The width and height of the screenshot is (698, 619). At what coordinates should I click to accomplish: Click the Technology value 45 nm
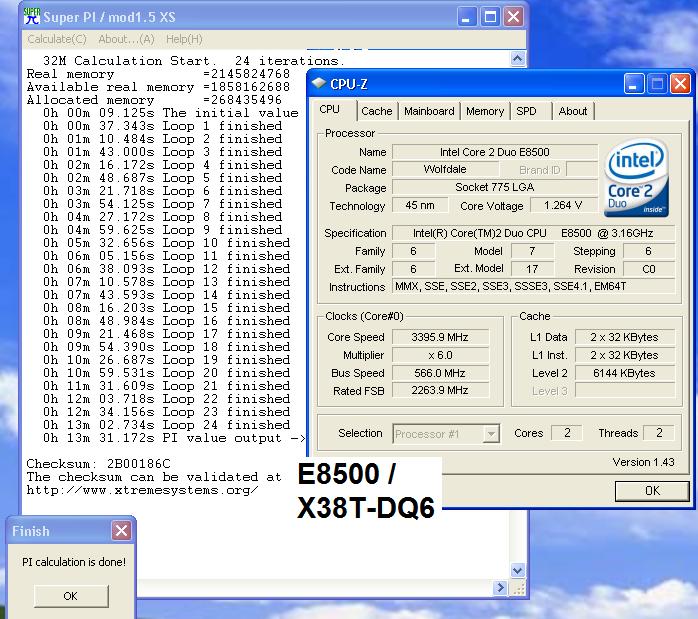[x=420, y=206]
